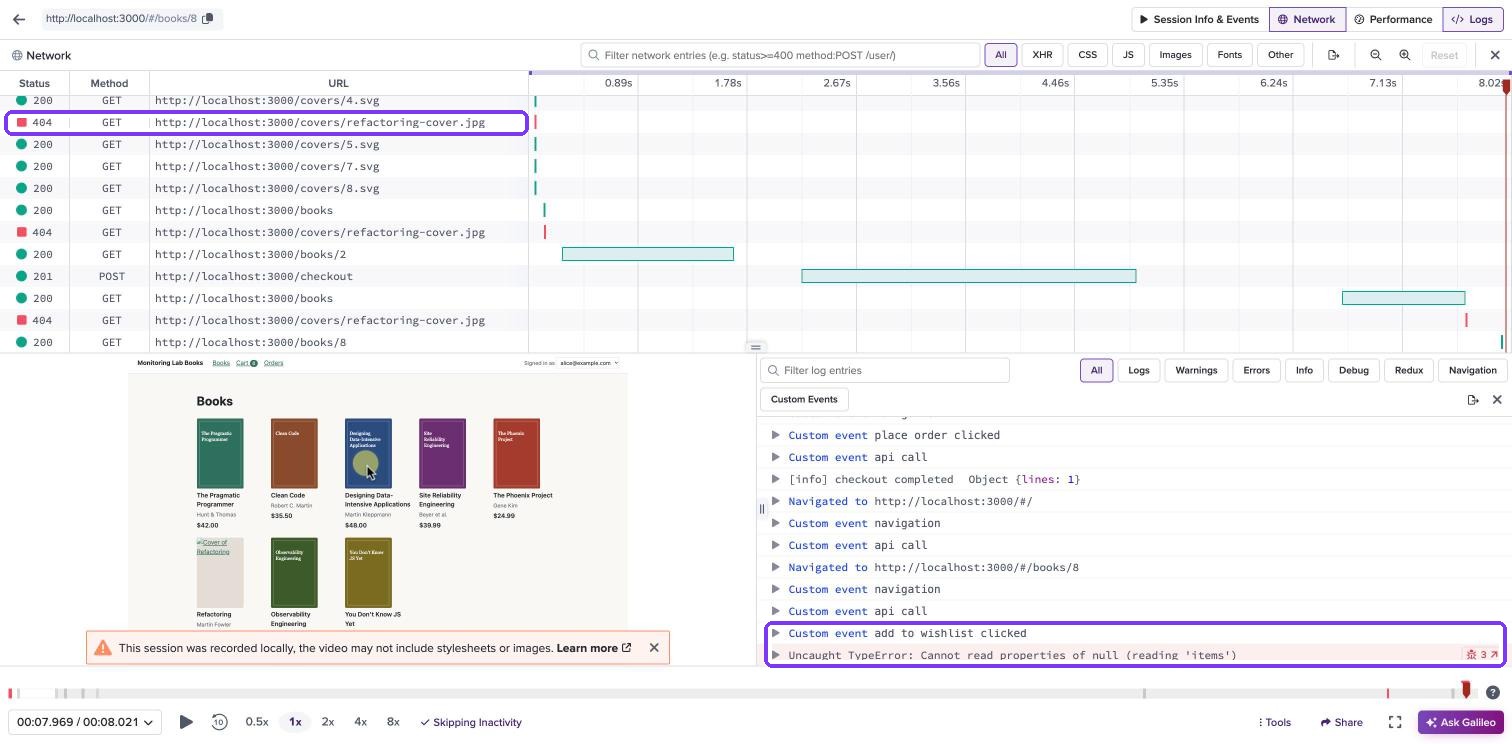Click the drag handle below the network table
This screenshot has height=744, width=1512.
pos(755,347)
